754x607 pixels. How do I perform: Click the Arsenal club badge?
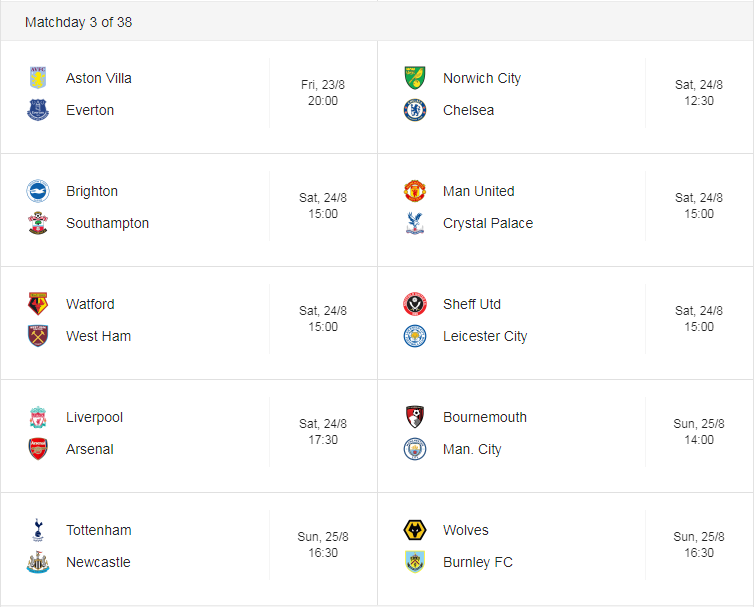click(38, 449)
